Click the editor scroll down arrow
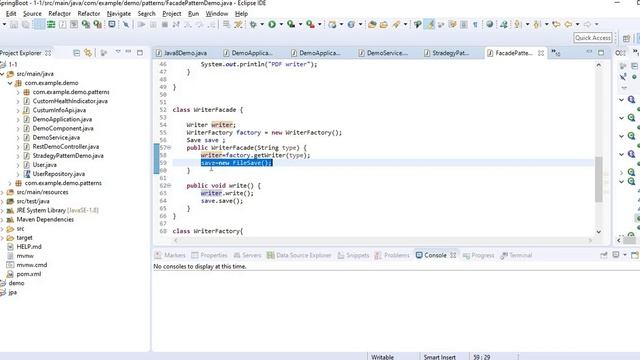This screenshot has width=640, height=360. [598, 231]
